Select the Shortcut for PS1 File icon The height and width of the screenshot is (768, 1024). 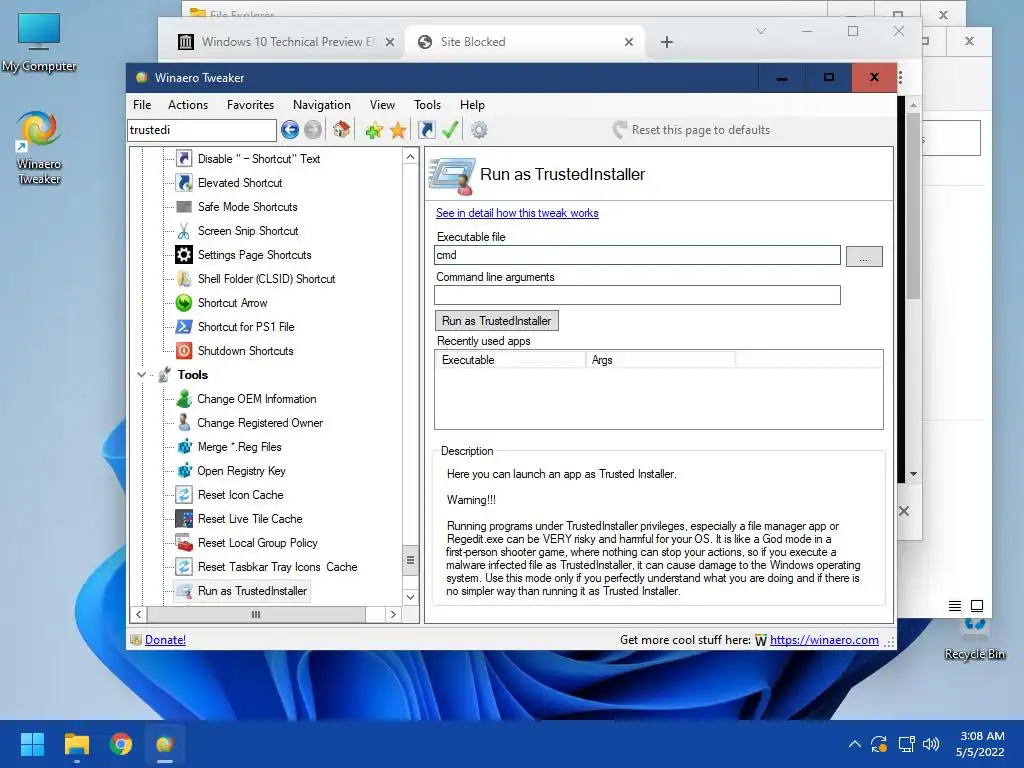pyautogui.click(x=184, y=327)
